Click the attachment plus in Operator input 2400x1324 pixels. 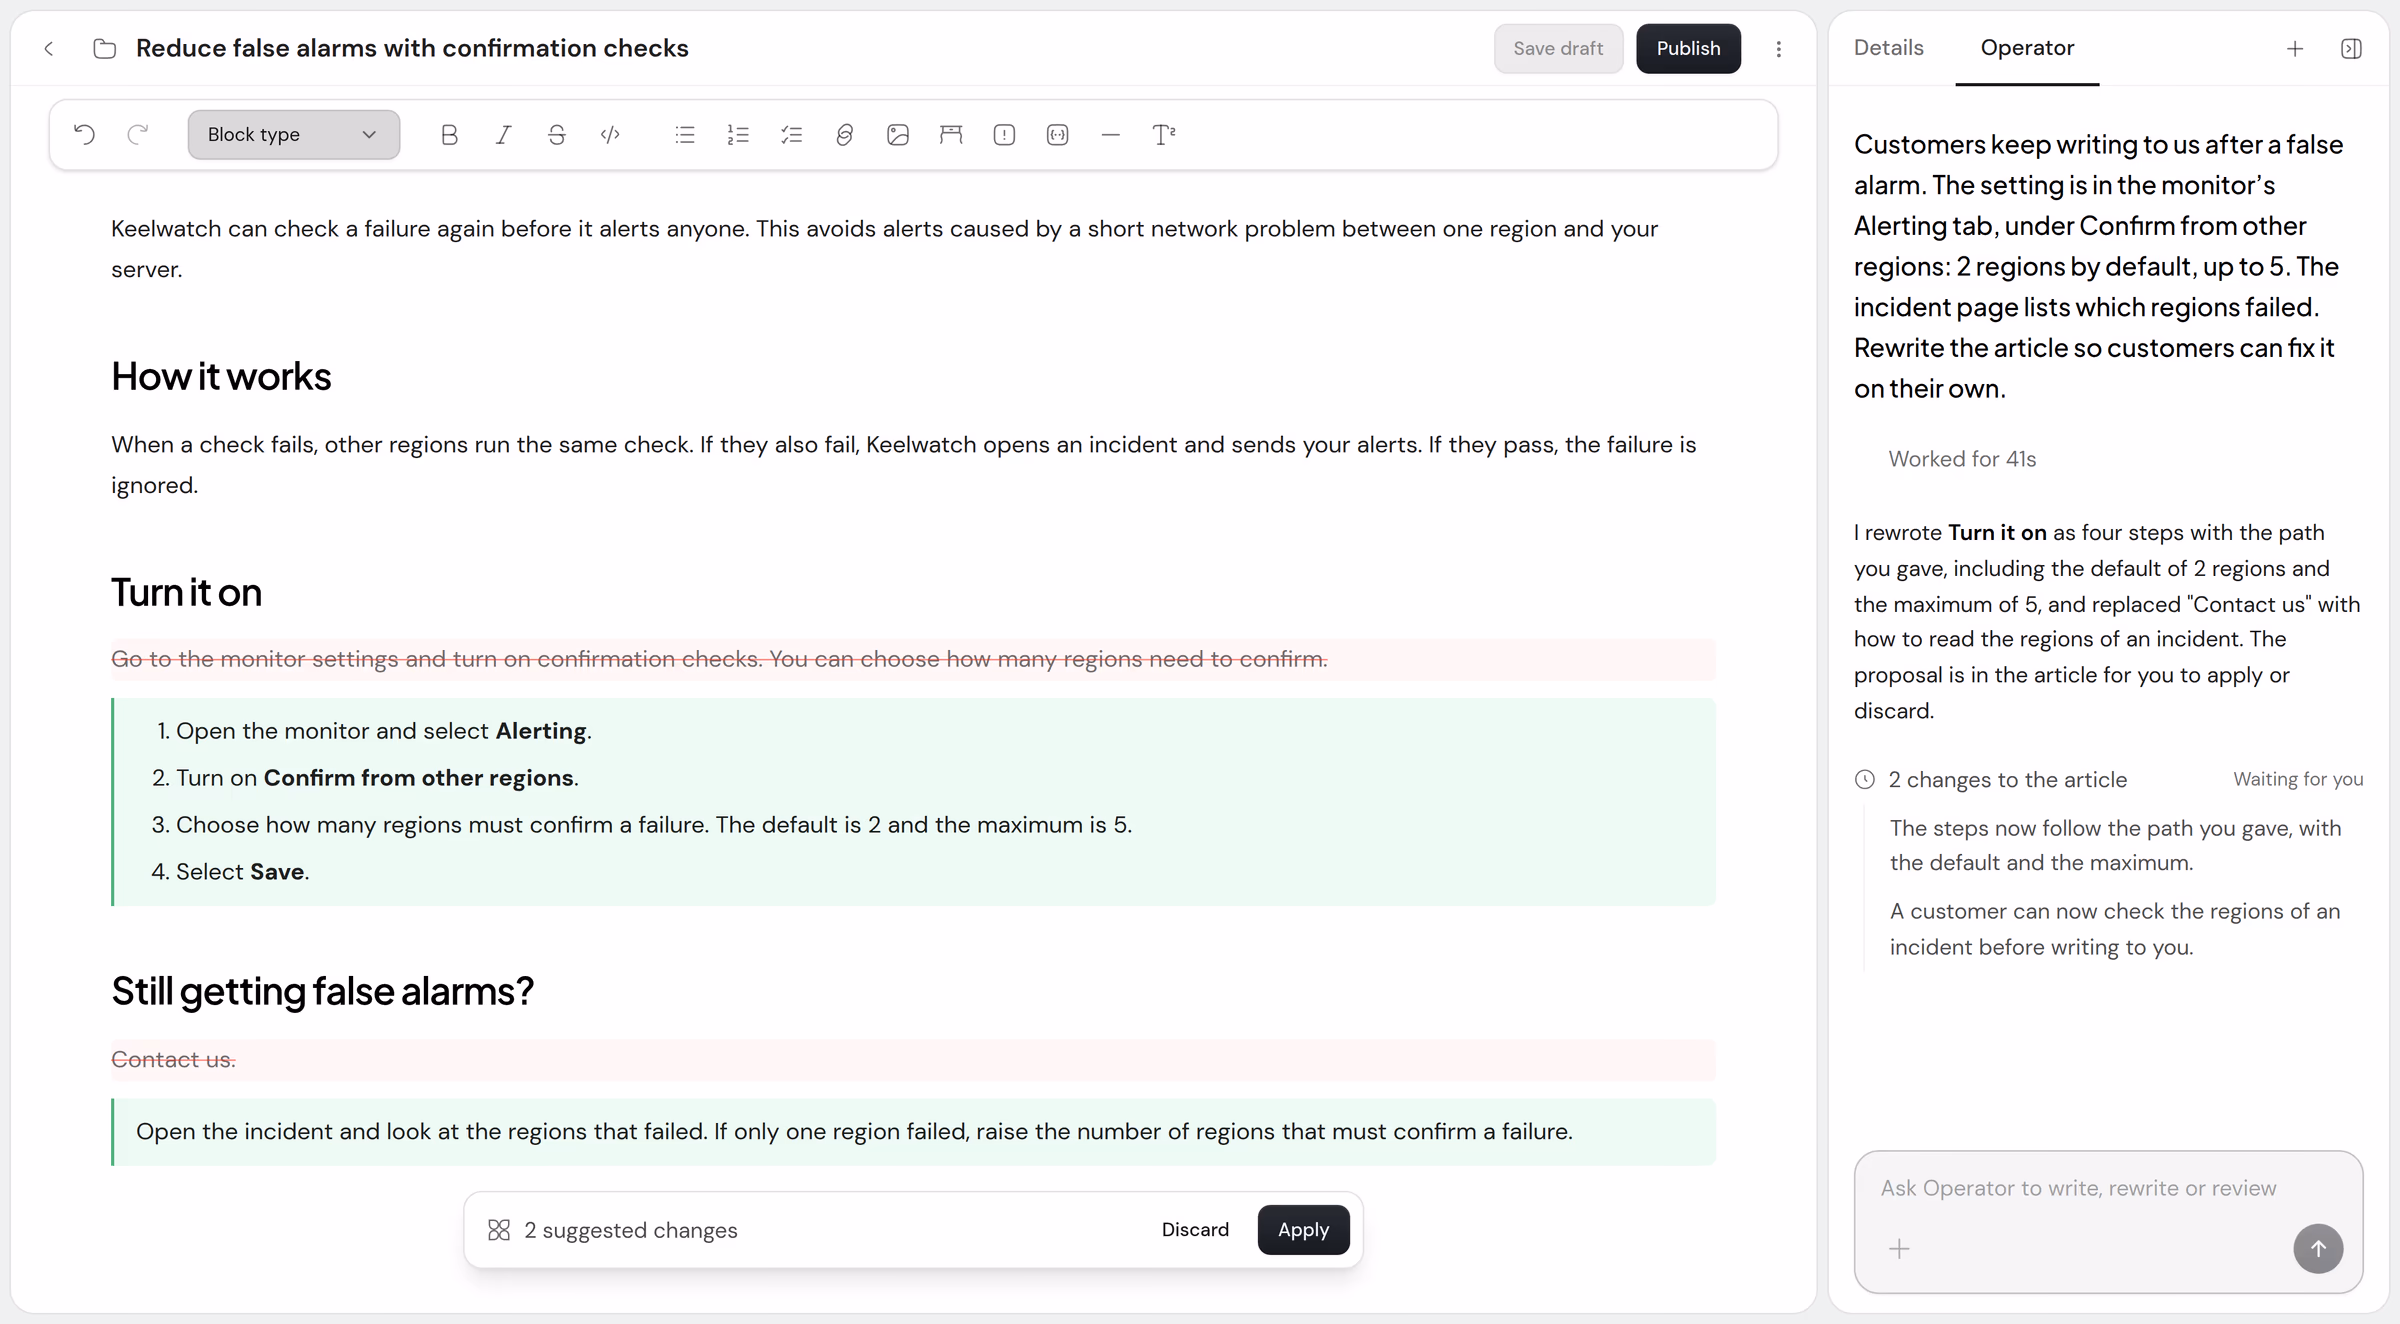point(1898,1249)
